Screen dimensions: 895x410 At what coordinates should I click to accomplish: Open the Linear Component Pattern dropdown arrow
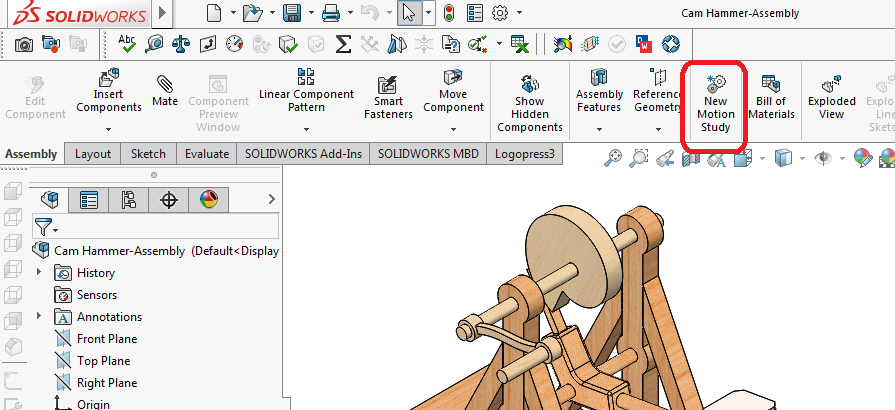tap(307, 130)
